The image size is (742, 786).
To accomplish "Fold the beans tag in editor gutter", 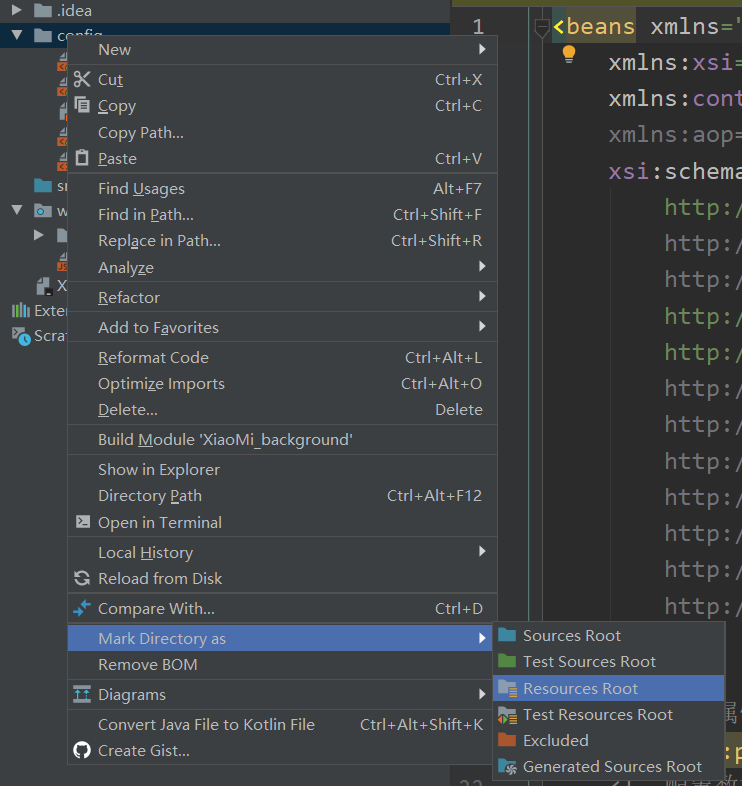I will [541, 27].
